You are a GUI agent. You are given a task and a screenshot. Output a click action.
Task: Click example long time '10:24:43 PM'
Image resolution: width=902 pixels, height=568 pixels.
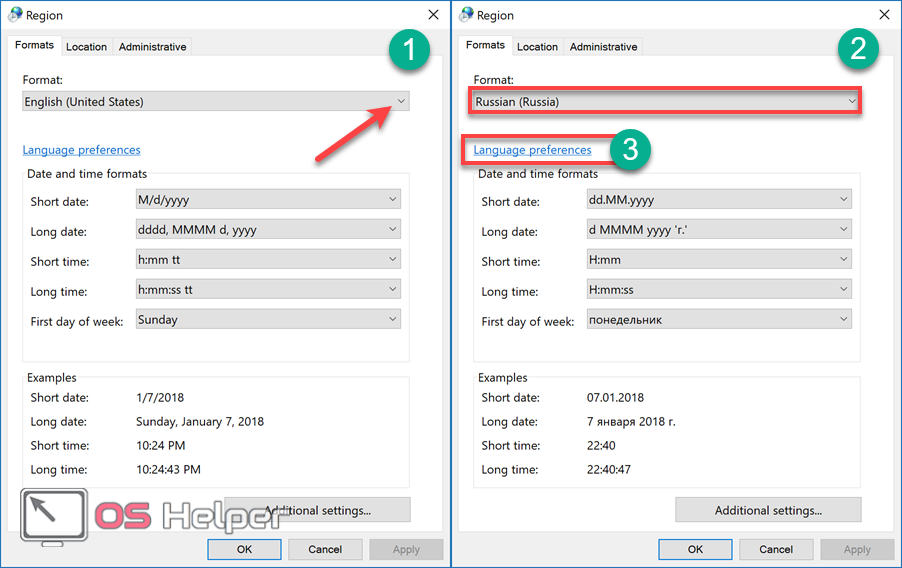click(168, 469)
